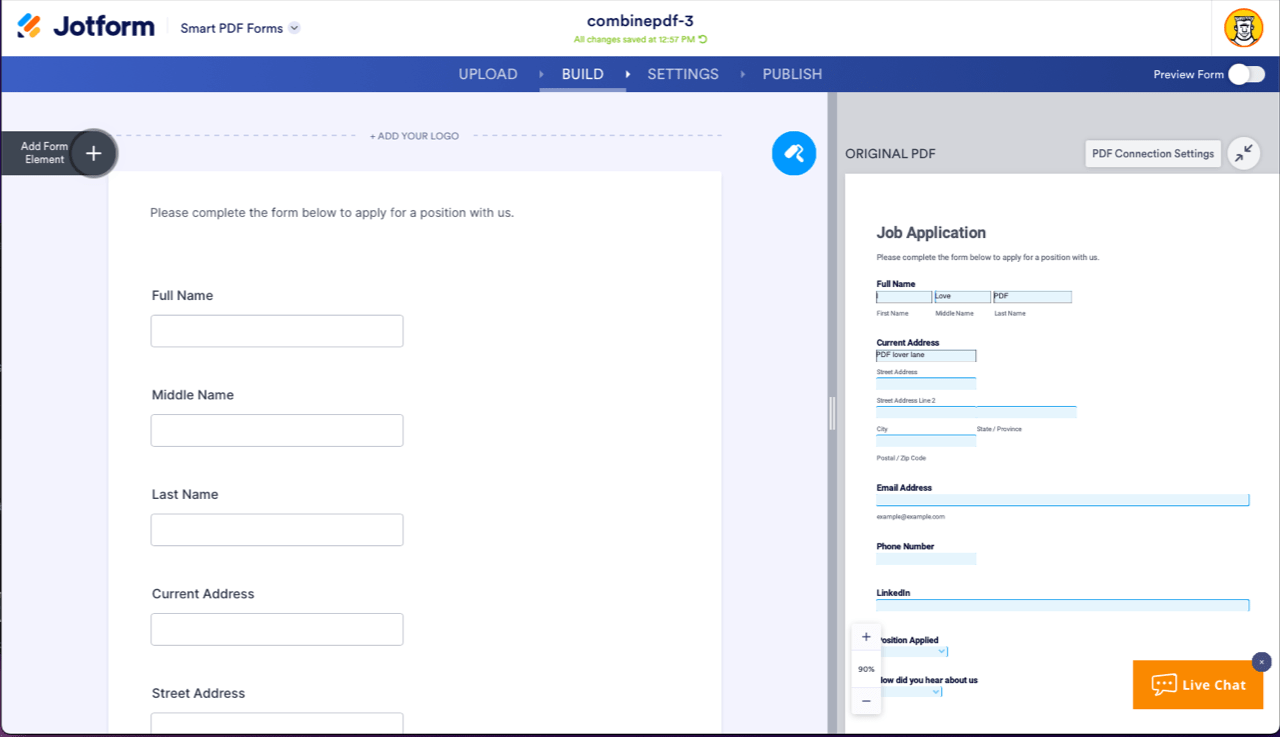Click the panel divider handle between form and PDF
1280x737 pixels.
tap(832, 413)
